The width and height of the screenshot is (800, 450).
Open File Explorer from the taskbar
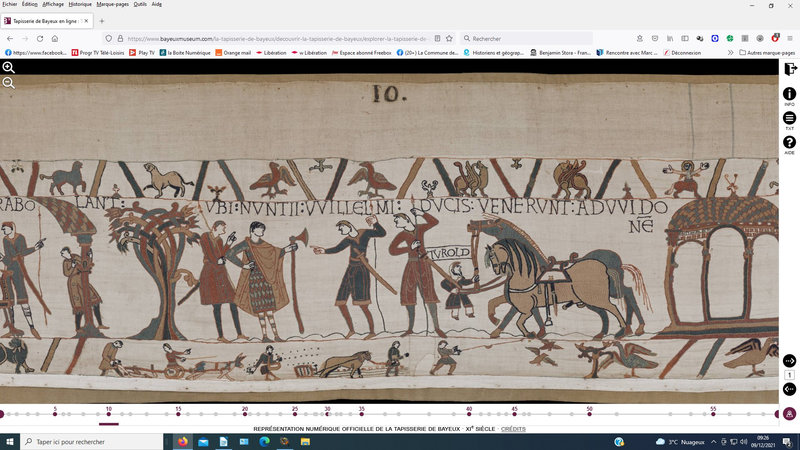click(x=305, y=442)
